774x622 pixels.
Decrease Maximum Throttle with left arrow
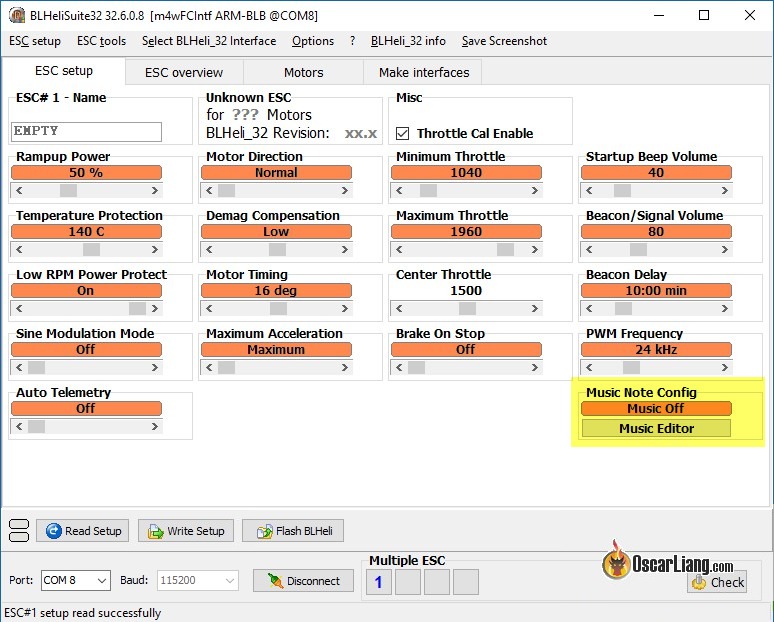(x=399, y=249)
